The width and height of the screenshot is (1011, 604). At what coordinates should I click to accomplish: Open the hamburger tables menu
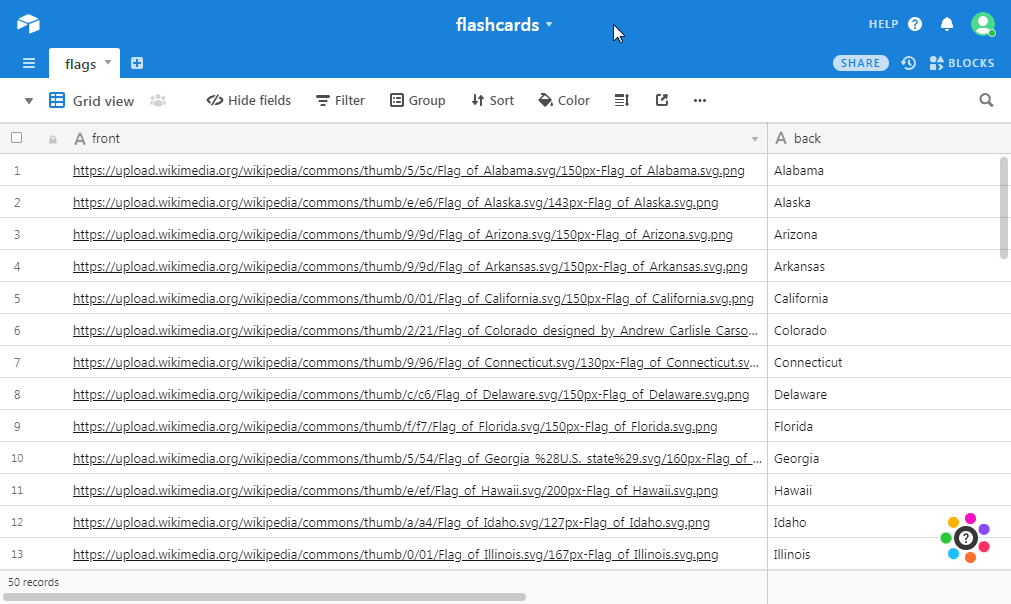tap(29, 63)
